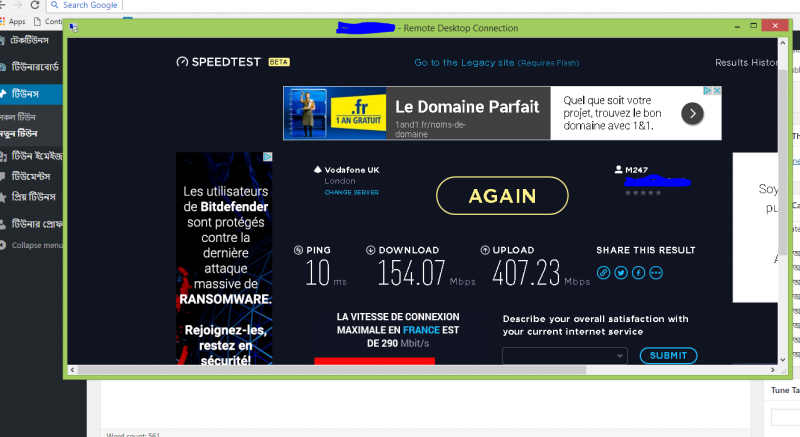Screen dimensions: 800x437
Task: Select টিউনস menu item in sidebar
Action: [31, 94]
